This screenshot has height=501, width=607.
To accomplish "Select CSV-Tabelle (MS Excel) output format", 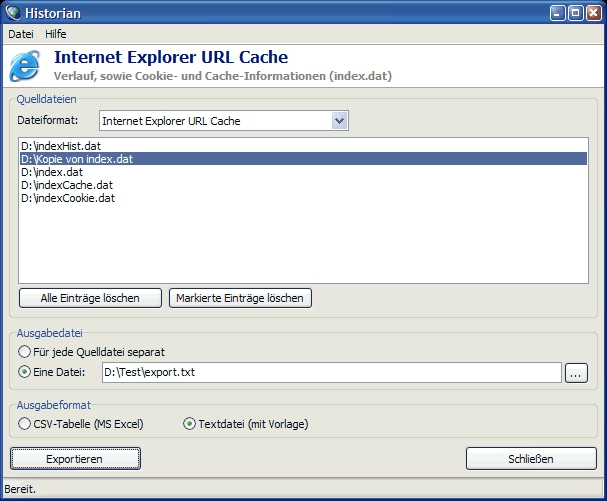I will pos(25,424).
